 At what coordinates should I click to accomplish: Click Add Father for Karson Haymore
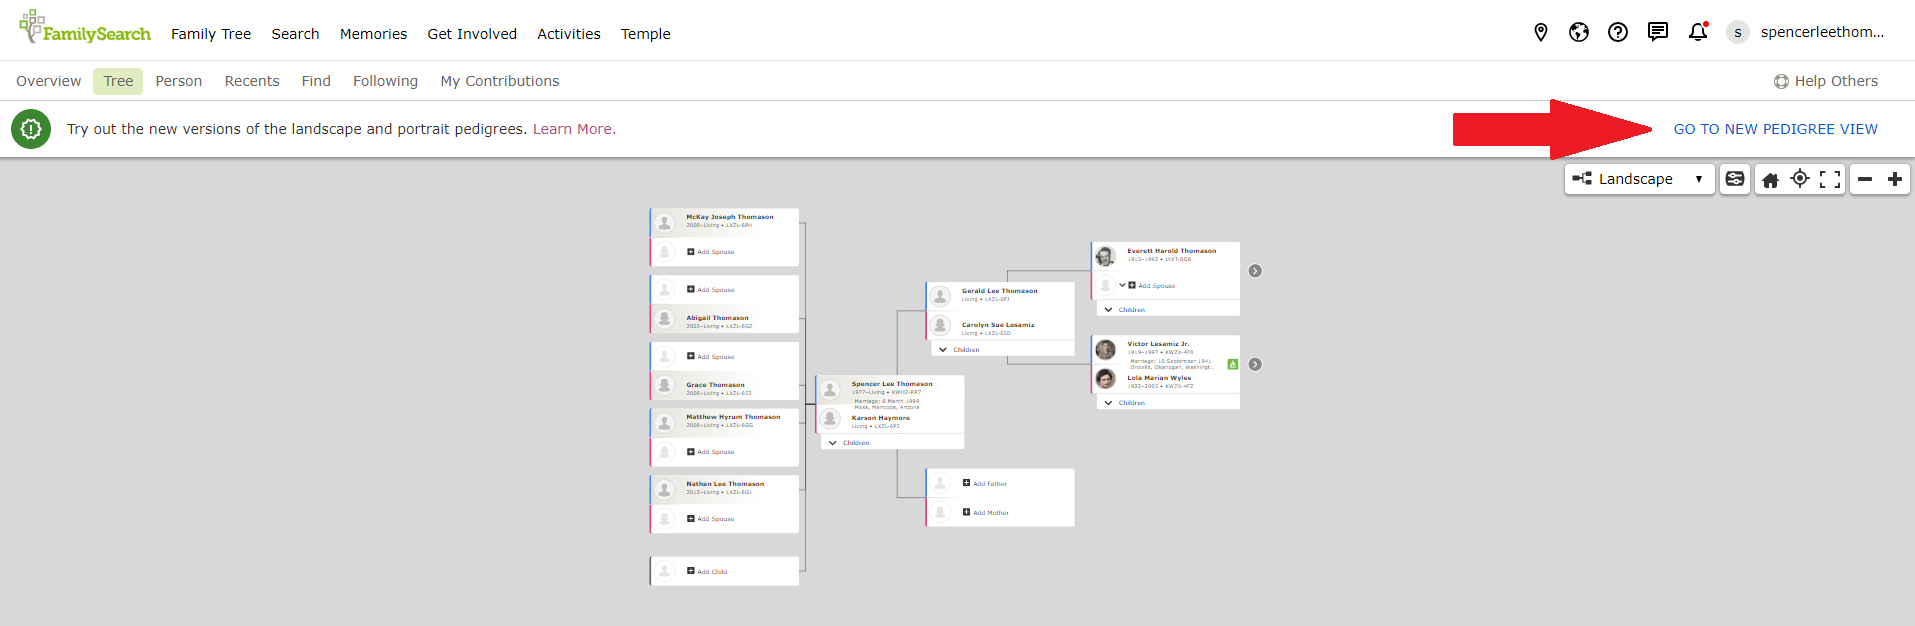tap(985, 483)
